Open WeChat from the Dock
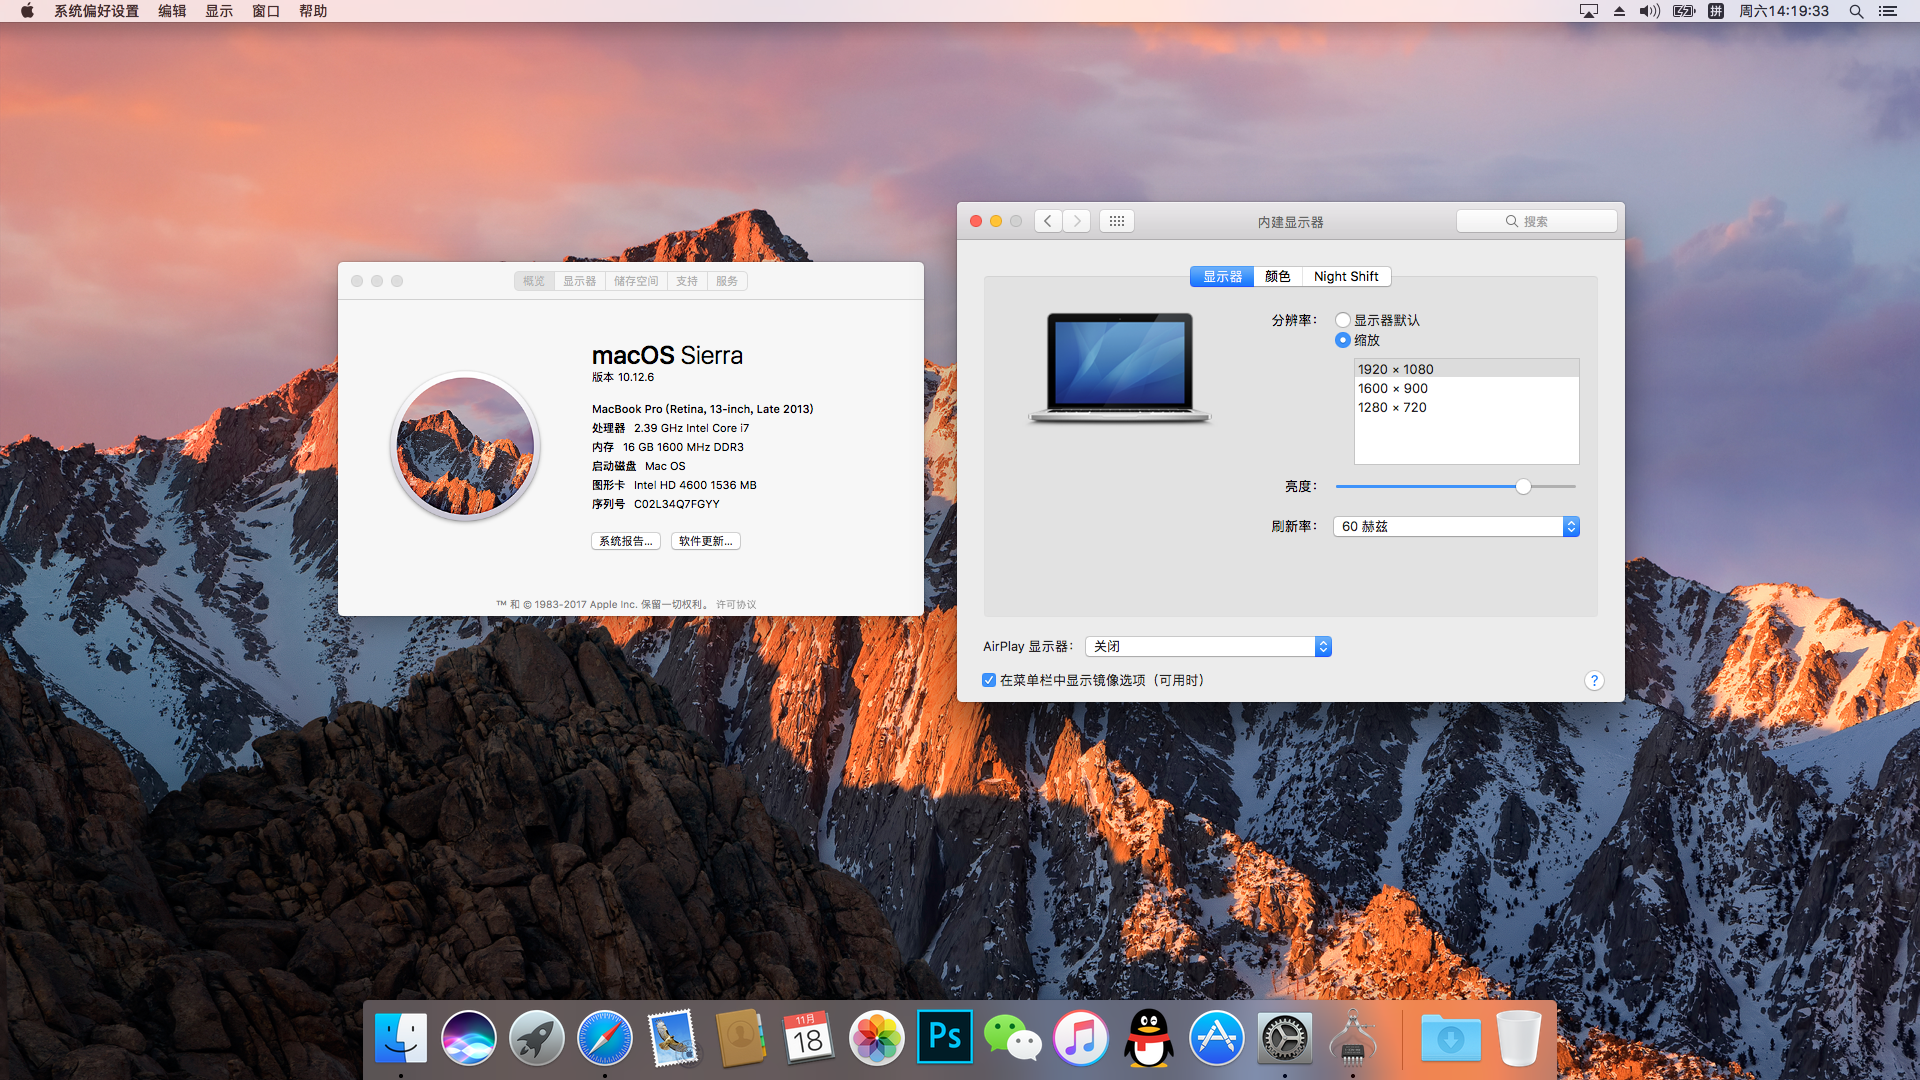Viewport: 1920px width, 1080px height. click(x=1013, y=1038)
